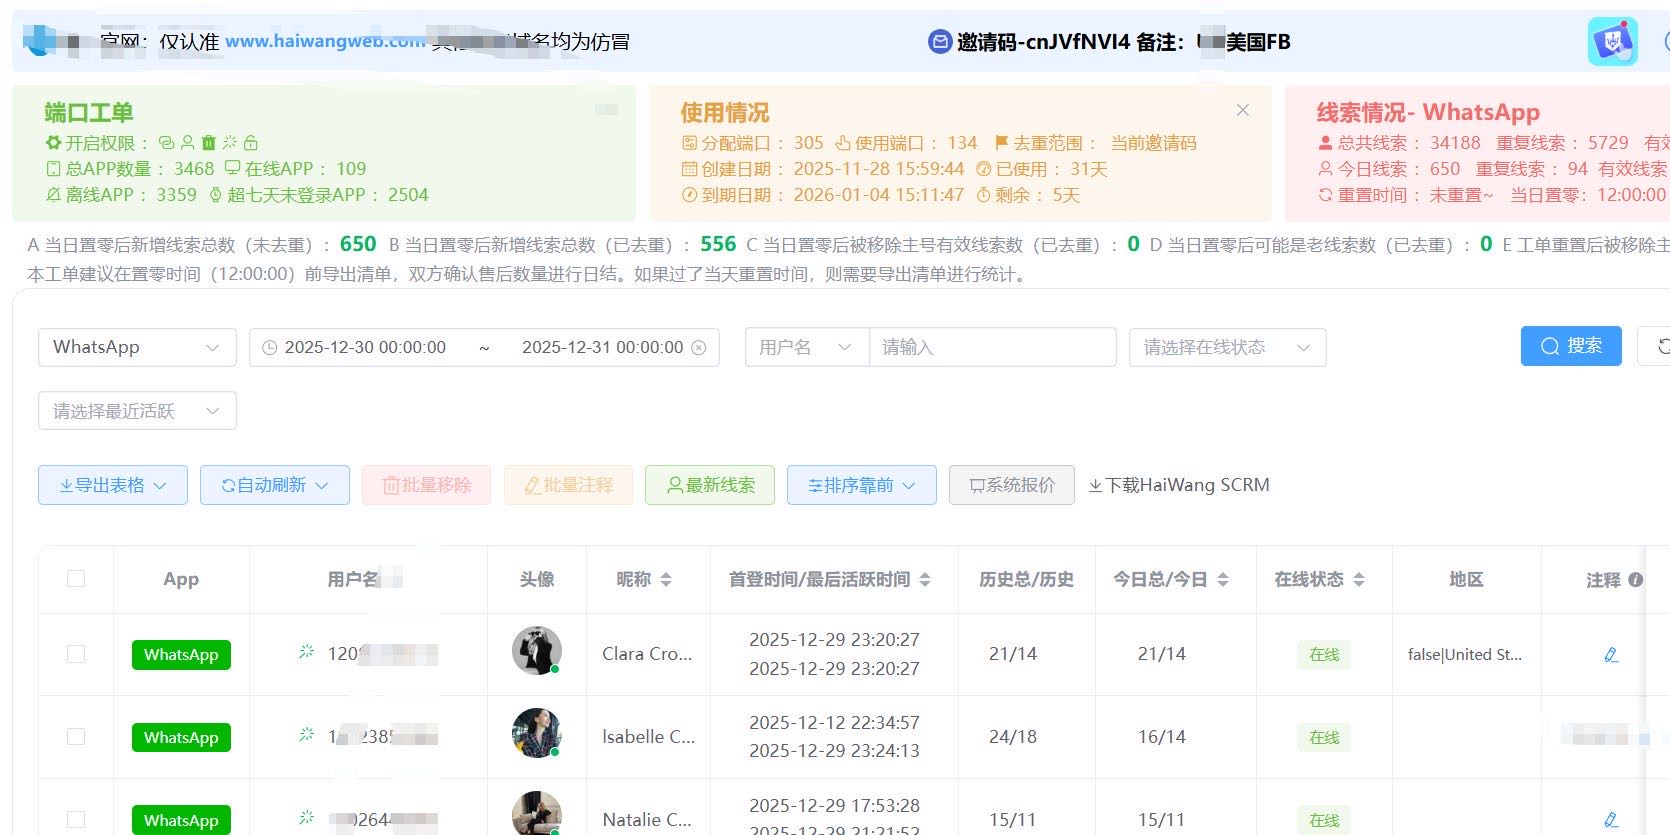1670x835 pixels.
Task: Open the WhatsApp app-type dropdown
Action: pos(137,347)
